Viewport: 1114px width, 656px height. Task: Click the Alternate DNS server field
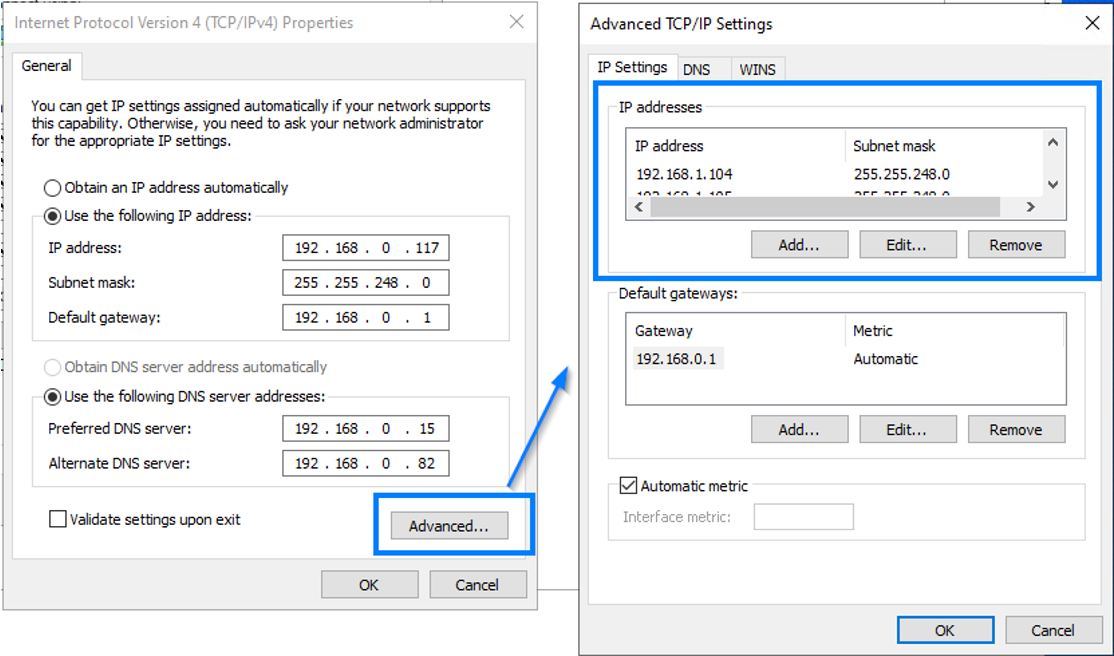[366, 463]
